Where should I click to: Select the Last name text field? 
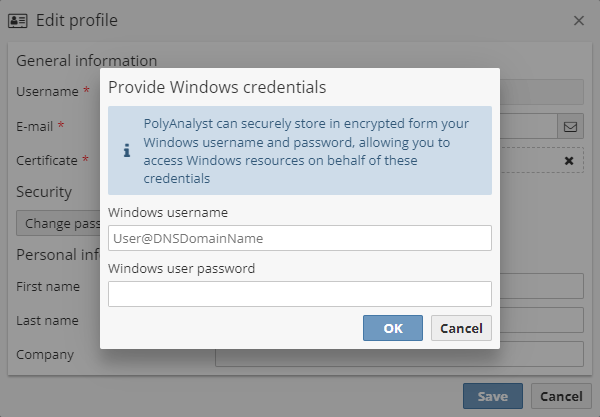click(x=541, y=320)
